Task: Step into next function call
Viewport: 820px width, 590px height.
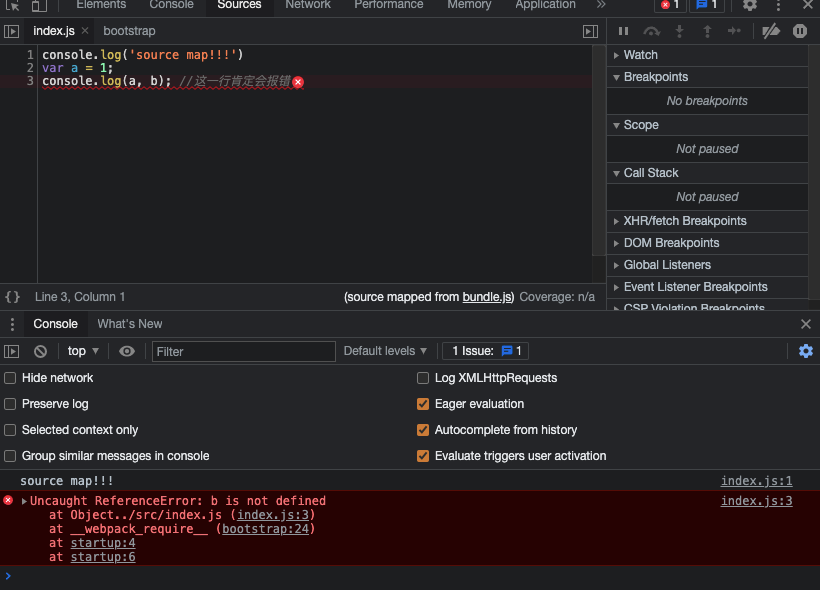Action: pyautogui.click(x=679, y=31)
